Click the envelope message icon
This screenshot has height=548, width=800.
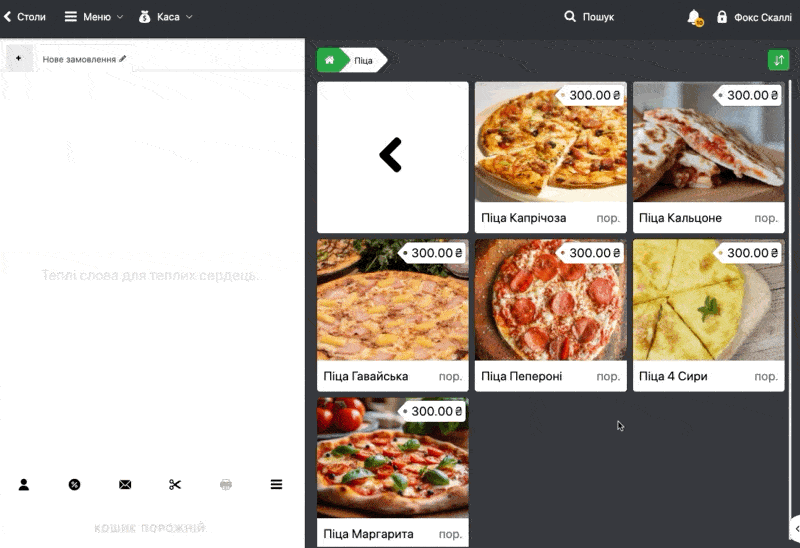point(125,485)
